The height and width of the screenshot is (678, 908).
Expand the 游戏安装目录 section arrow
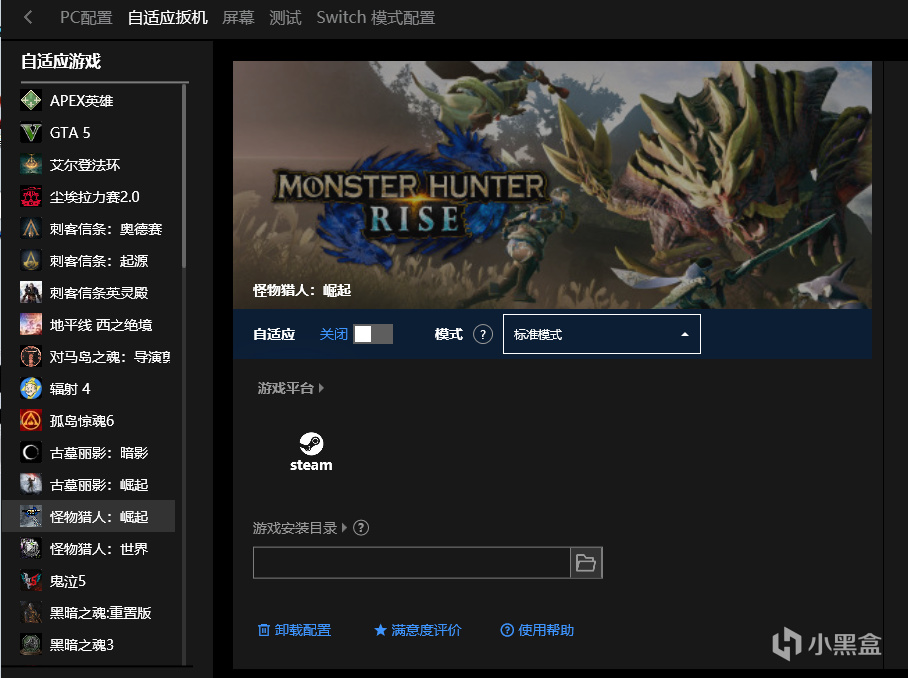(x=344, y=528)
